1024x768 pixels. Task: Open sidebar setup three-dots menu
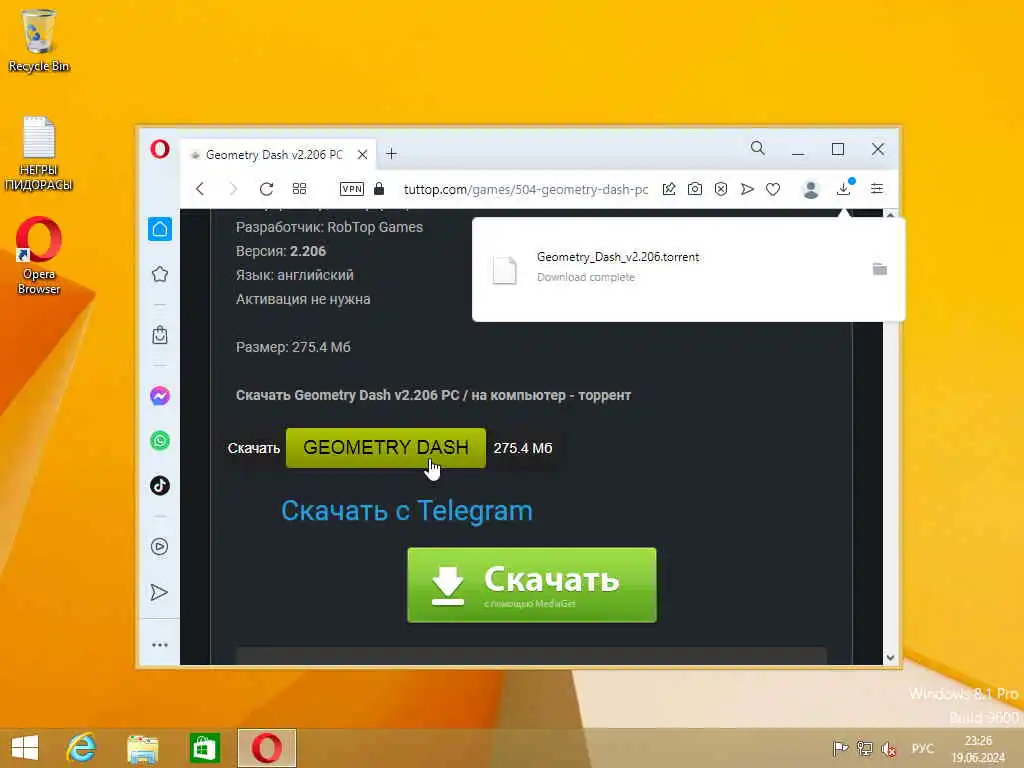click(x=160, y=645)
